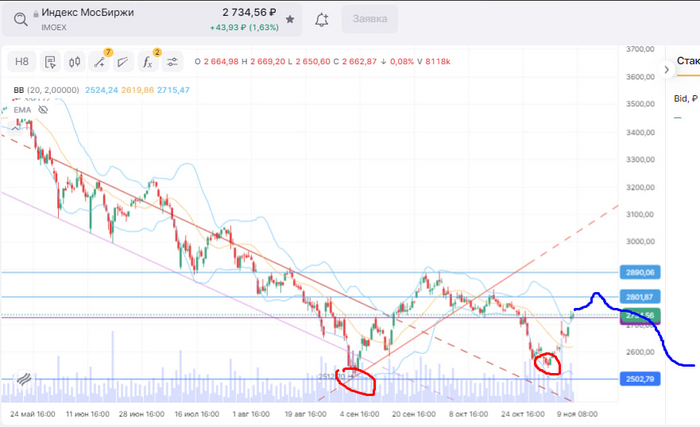Click the 3700,00 price axis label
This screenshot has width=700, height=427.
(640, 49)
